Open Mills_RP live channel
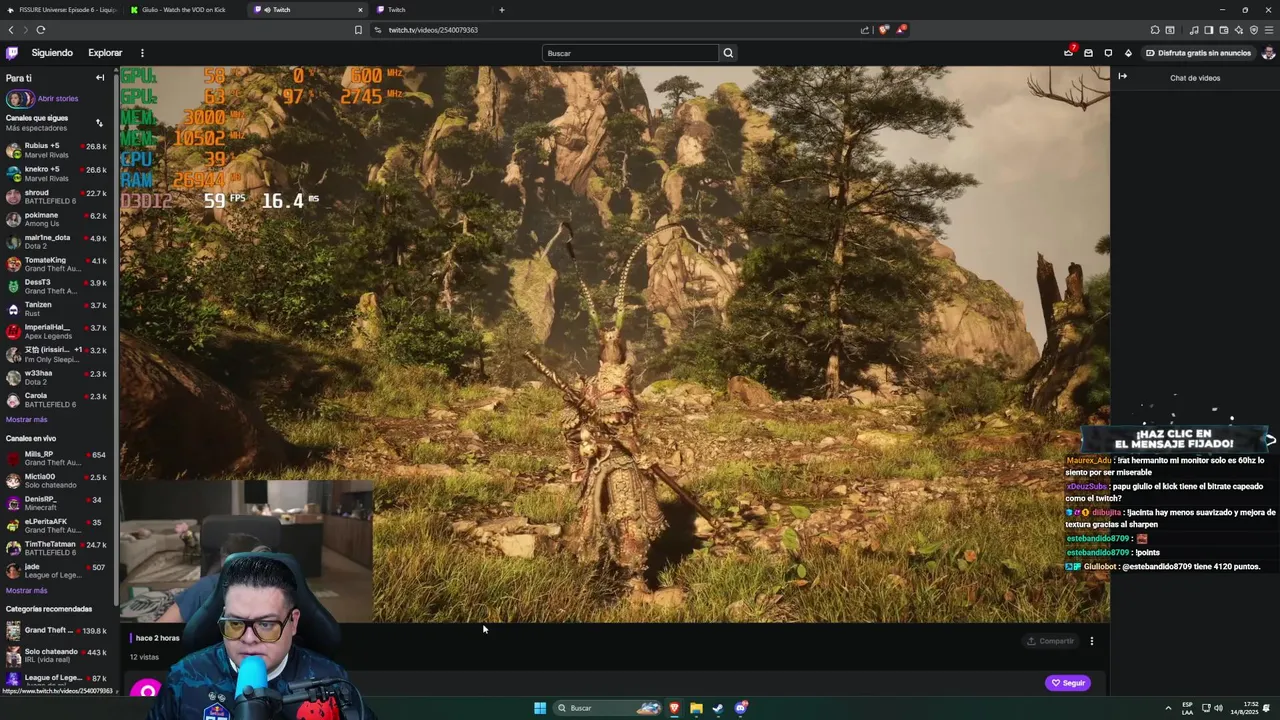1280x720 pixels. tap(57, 458)
